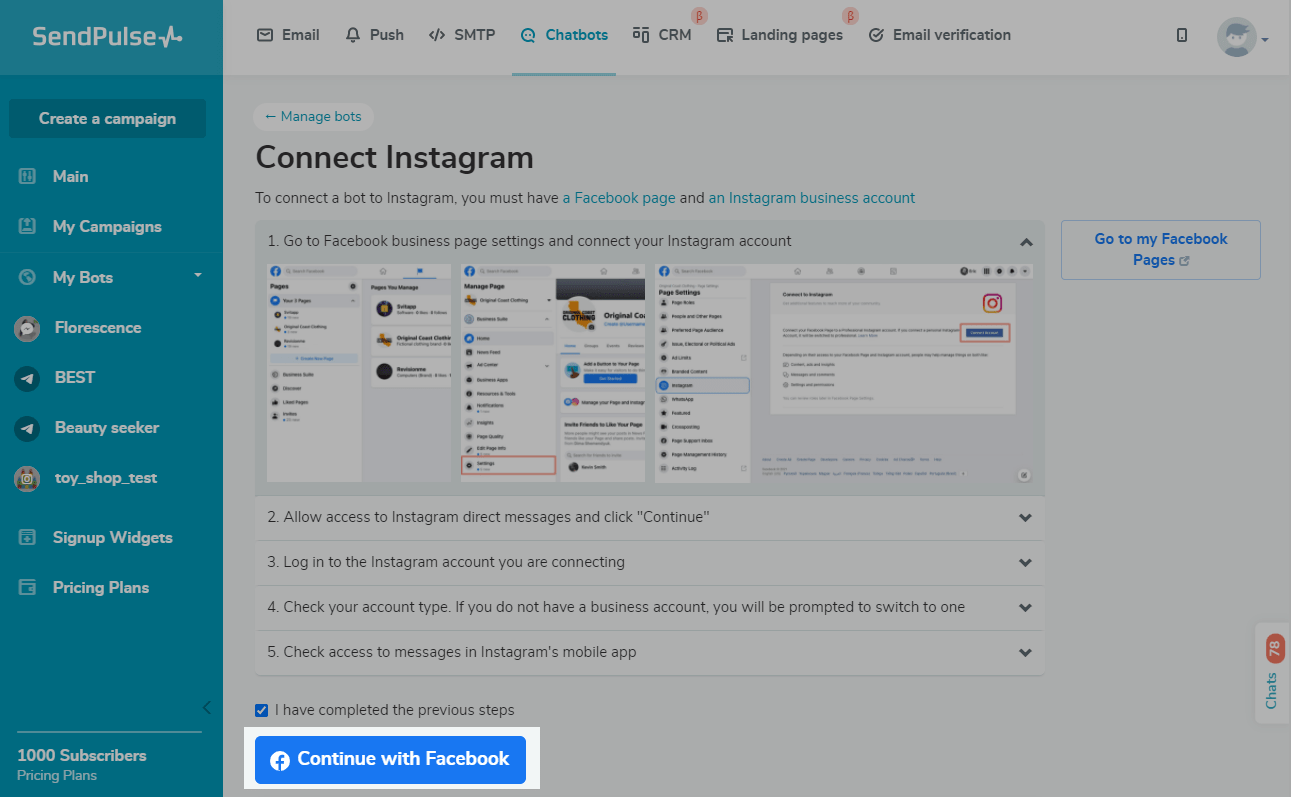Click the BEST Telegram icon
This screenshot has width=1291, height=797.
coord(27,378)
